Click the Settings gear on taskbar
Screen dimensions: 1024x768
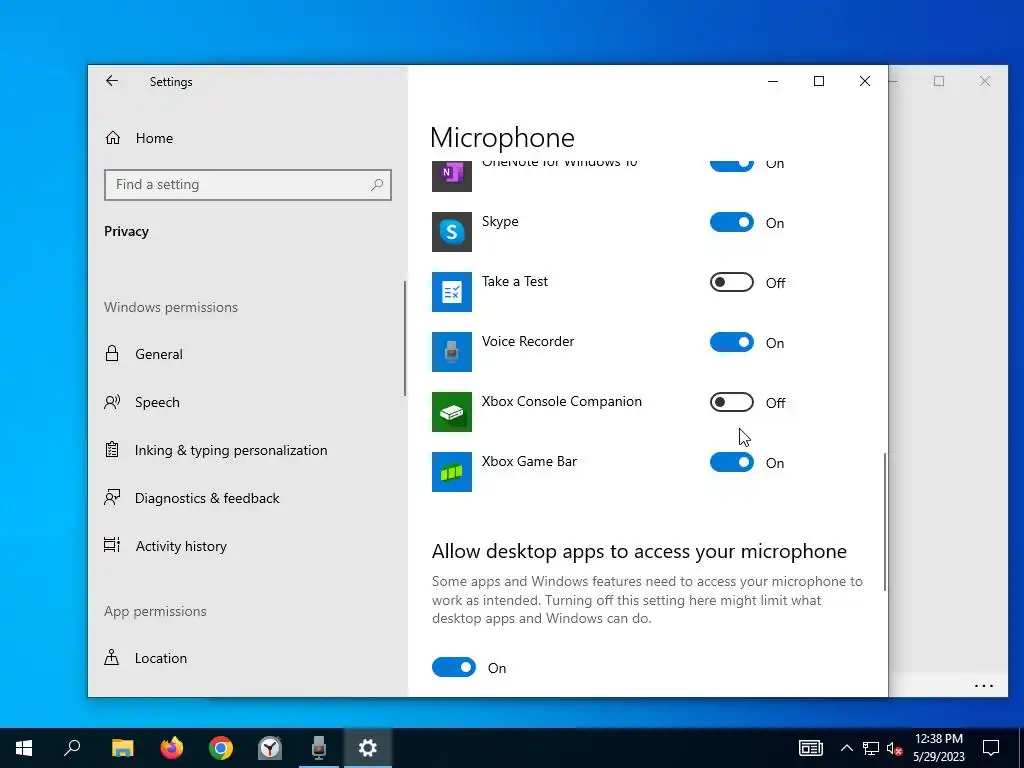click(368, 748)
